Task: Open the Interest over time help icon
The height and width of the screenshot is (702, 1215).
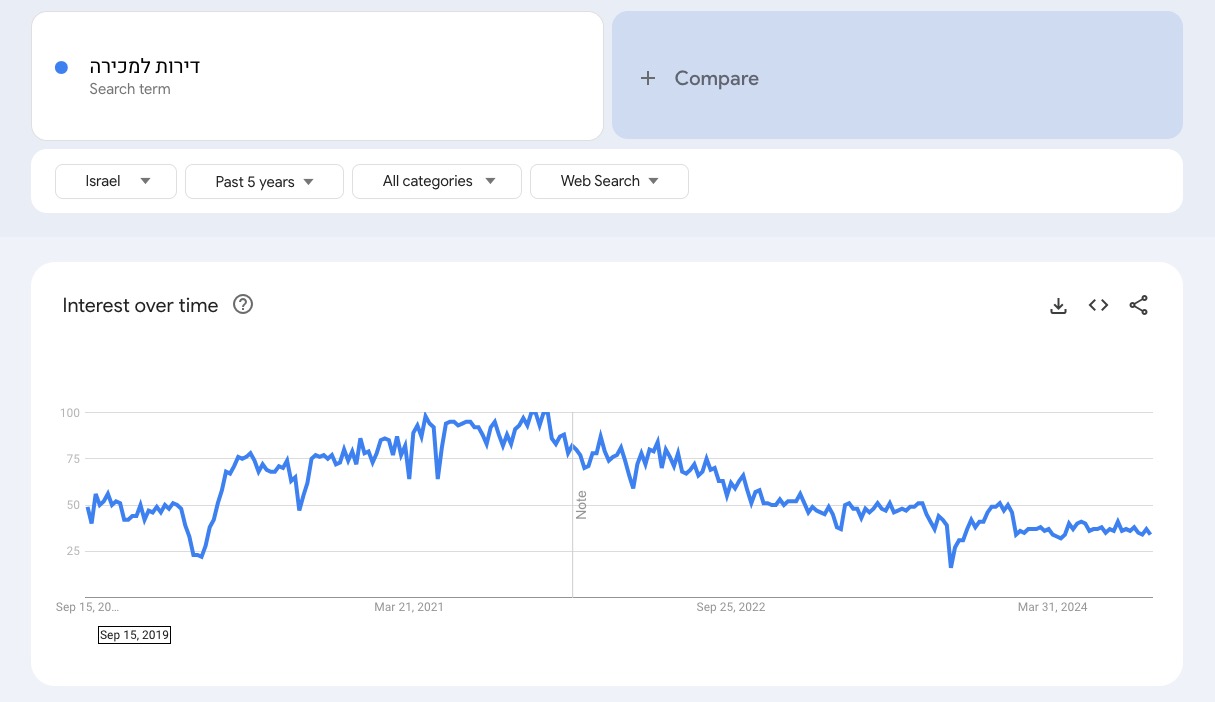Action: coord(242,305)
